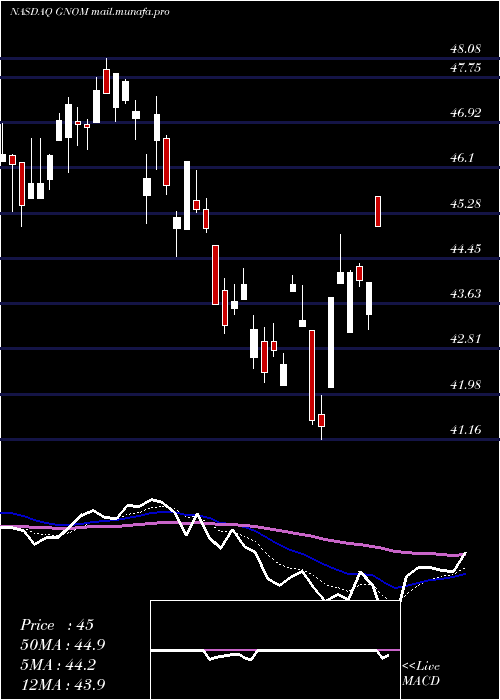
Task: Click the 12MA : 43.9 readout
Action: [63, 684]
